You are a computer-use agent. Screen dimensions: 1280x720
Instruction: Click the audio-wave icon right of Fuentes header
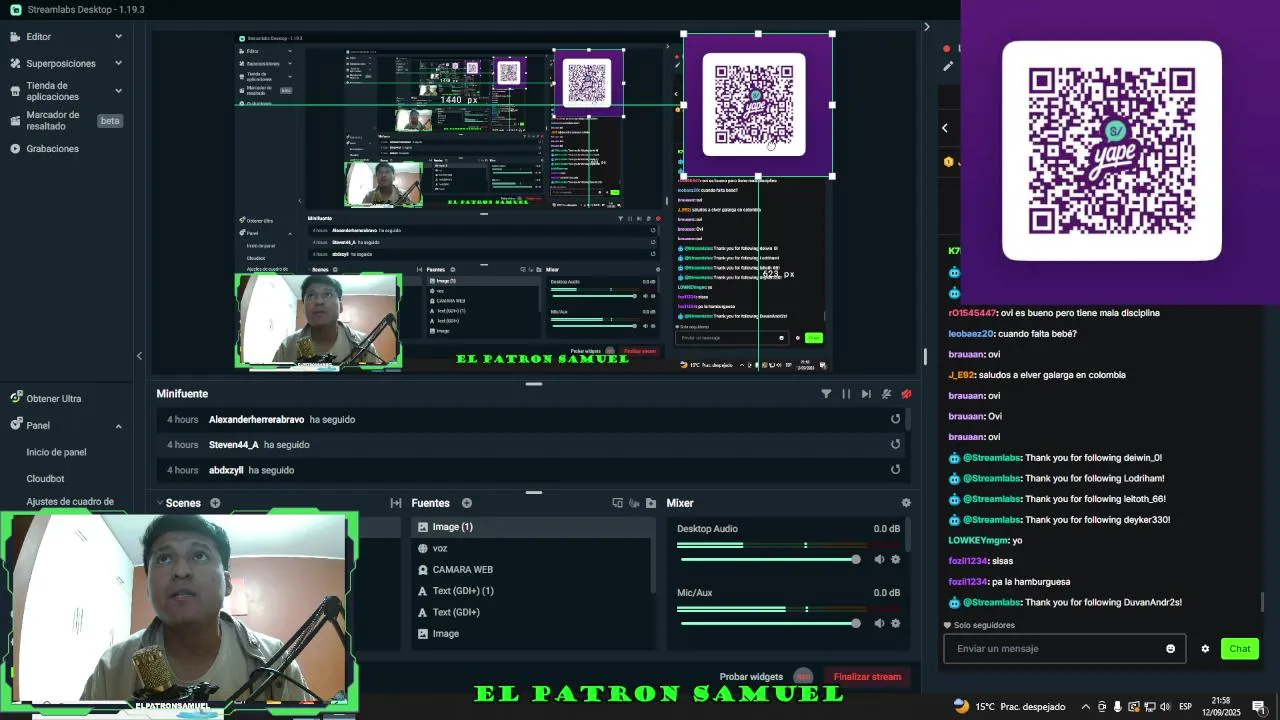634,503
